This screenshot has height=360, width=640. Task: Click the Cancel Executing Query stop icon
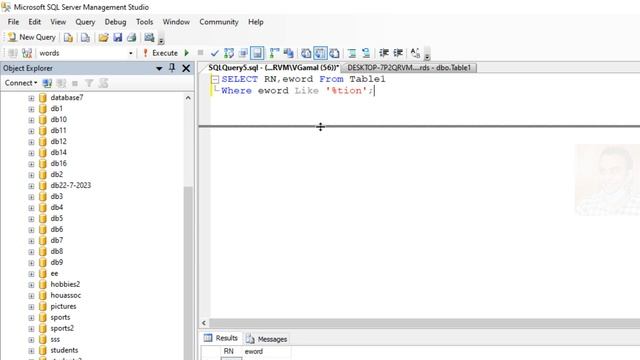coord(200,53)
